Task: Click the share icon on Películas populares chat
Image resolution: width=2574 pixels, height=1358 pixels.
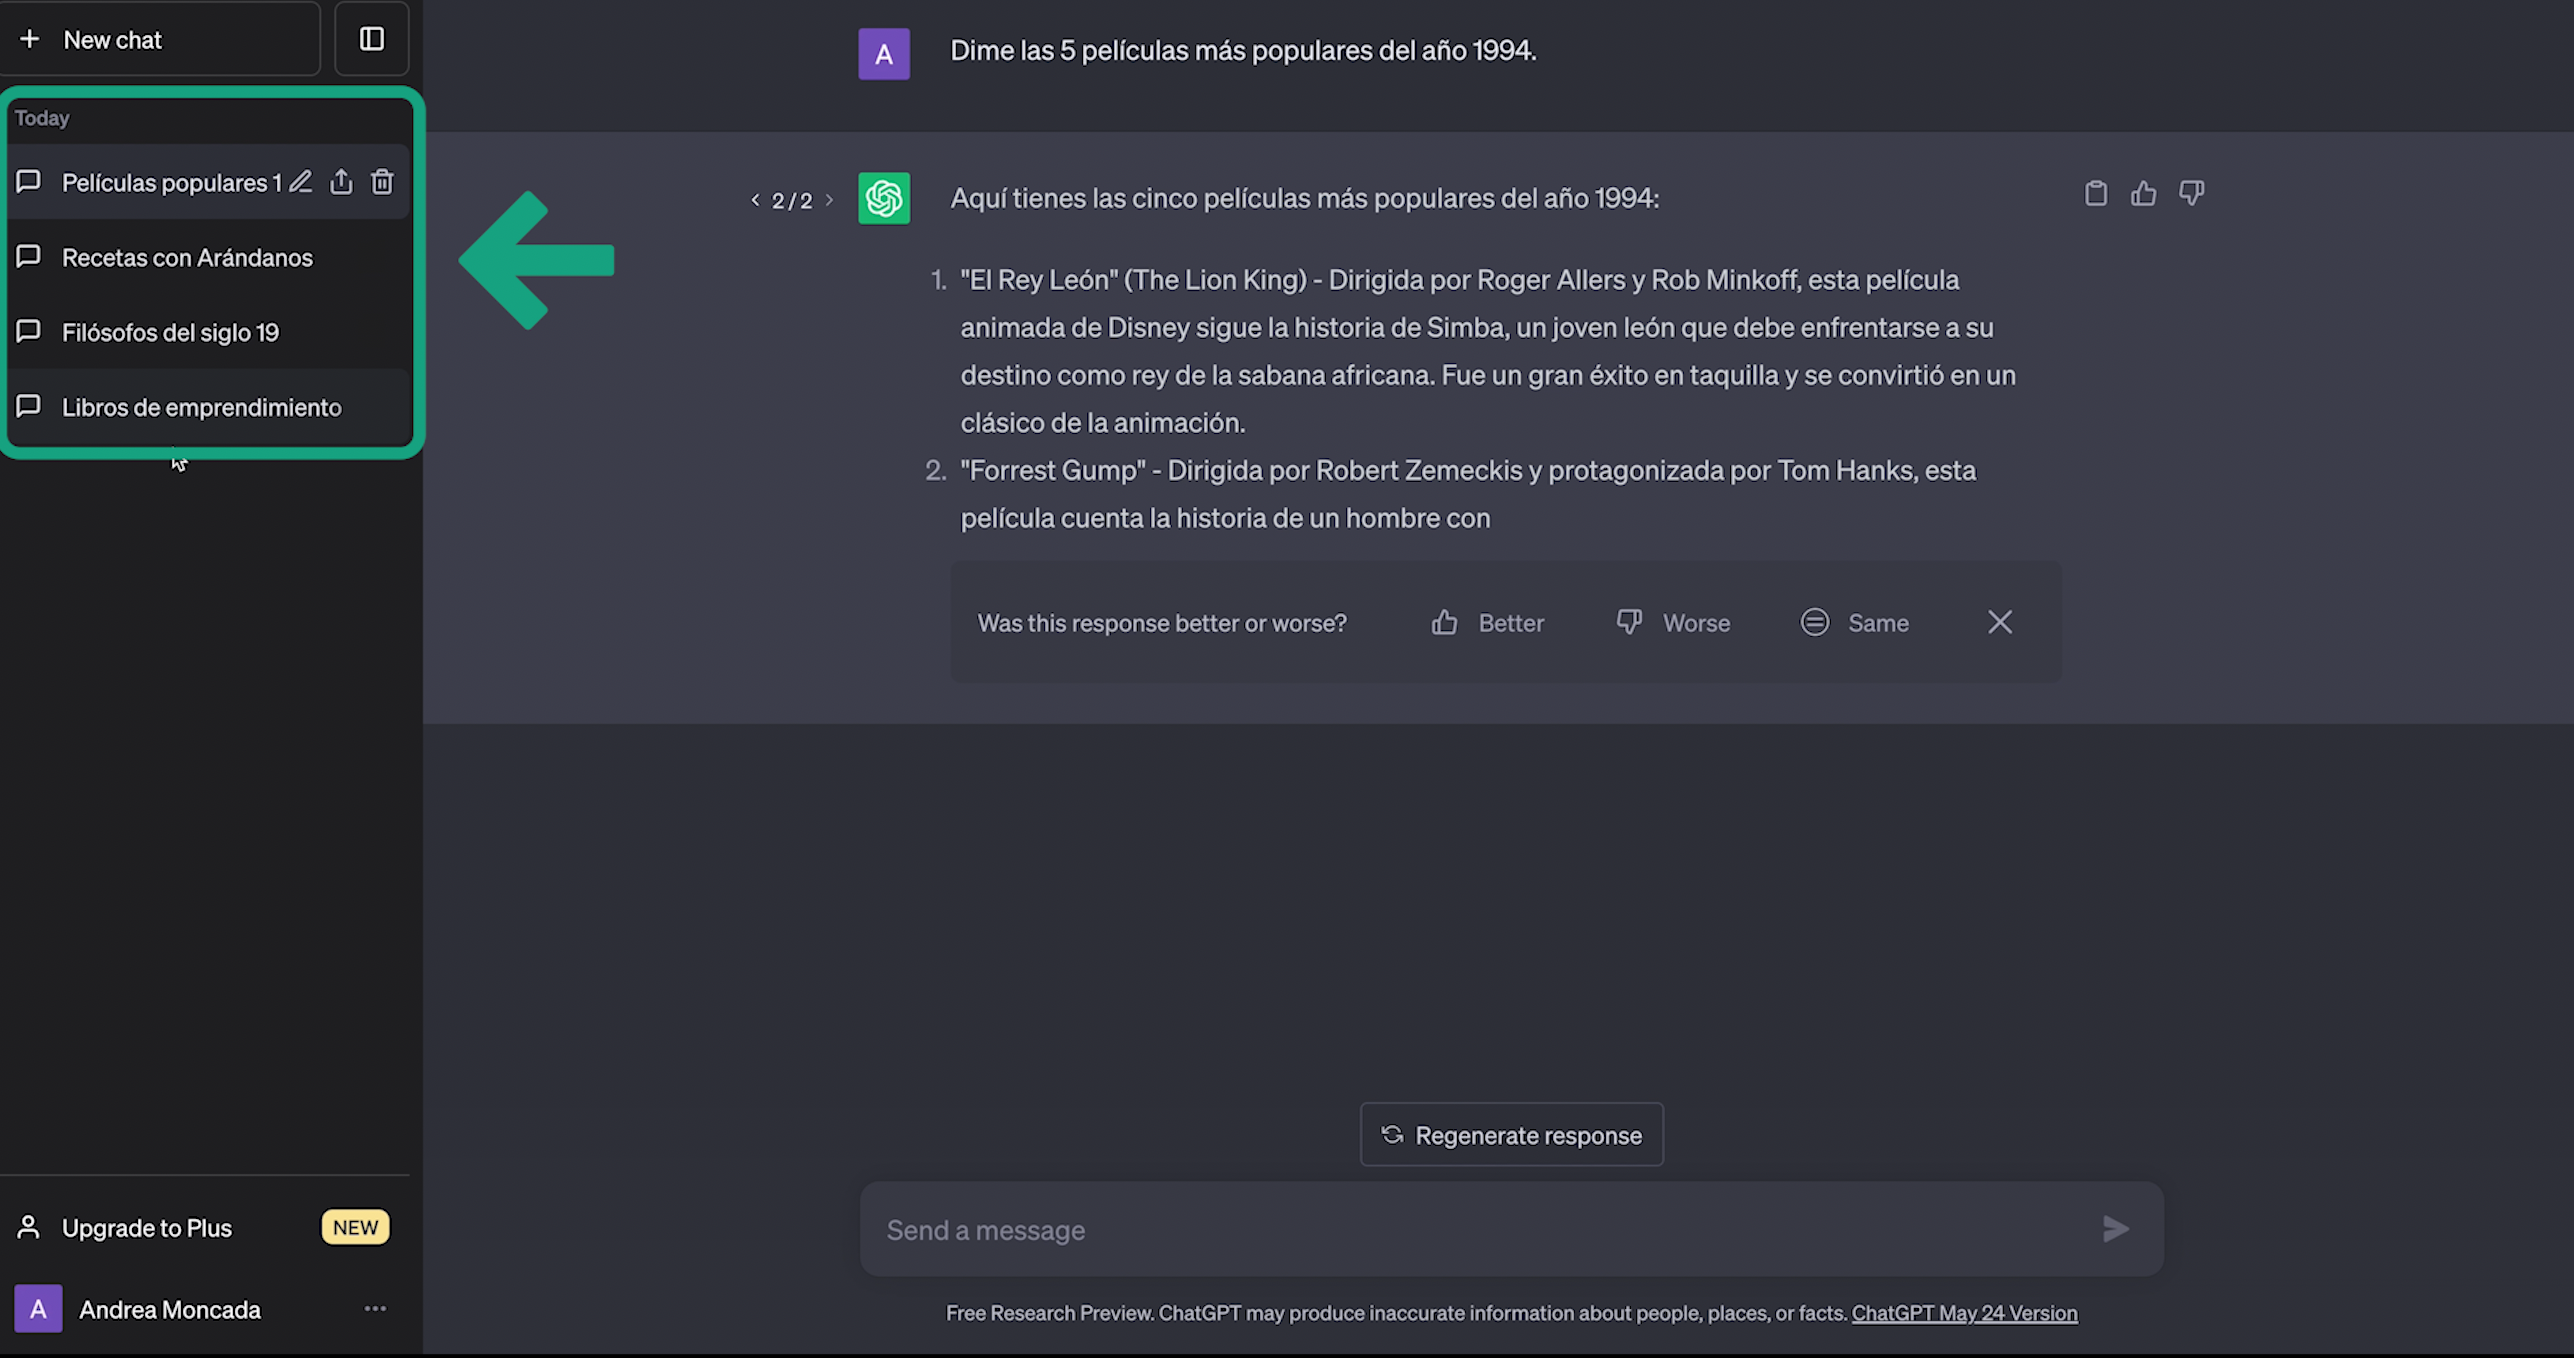Action: pyautogui.click(x=341, y=182)
